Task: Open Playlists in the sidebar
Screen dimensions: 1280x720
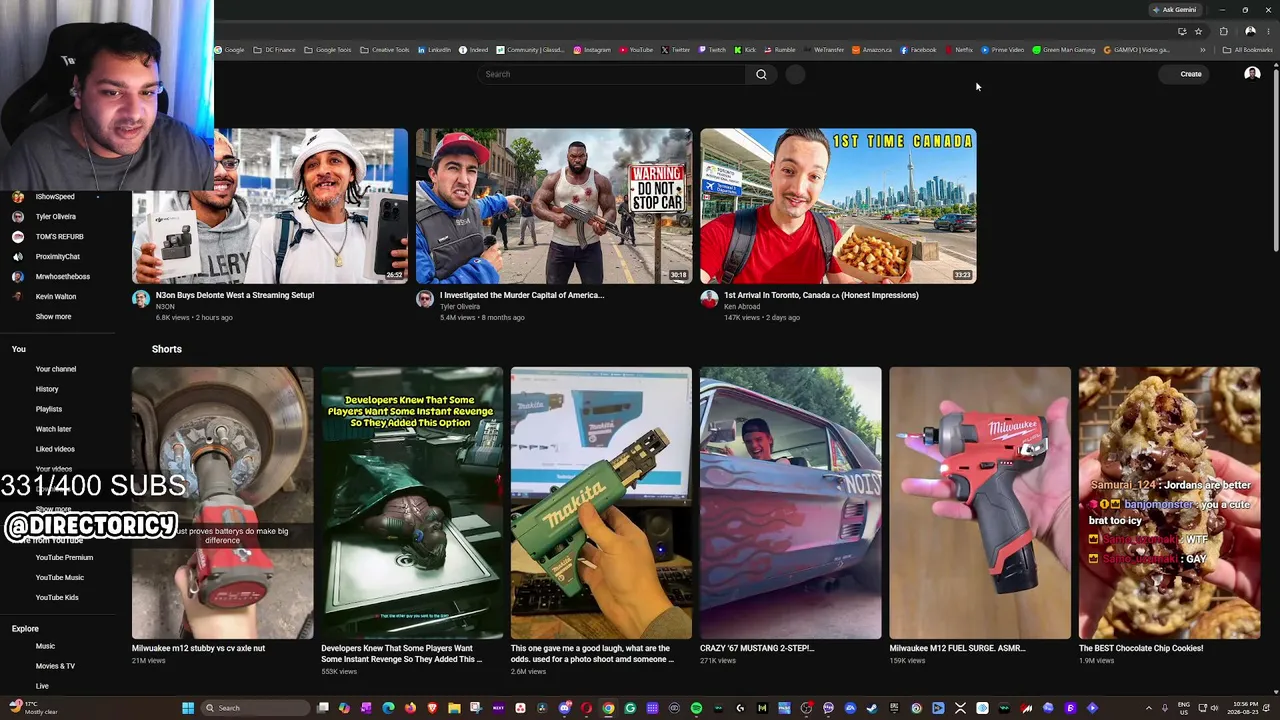Action: [x=49, y=409]
